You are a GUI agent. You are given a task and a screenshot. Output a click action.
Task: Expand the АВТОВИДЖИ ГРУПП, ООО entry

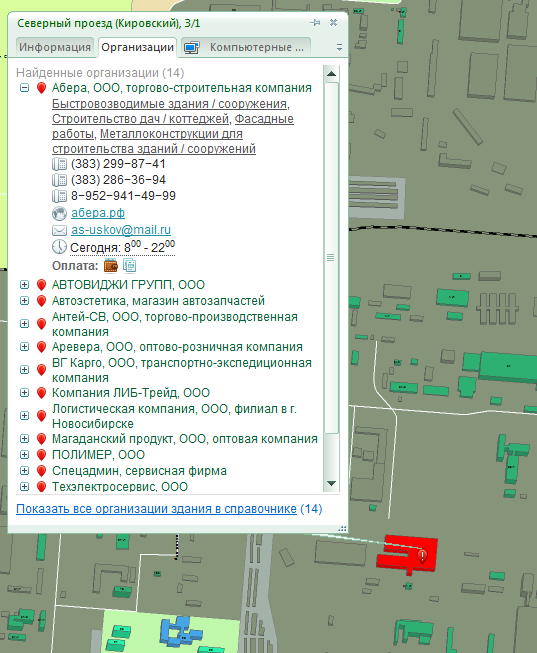click(25, 284)
